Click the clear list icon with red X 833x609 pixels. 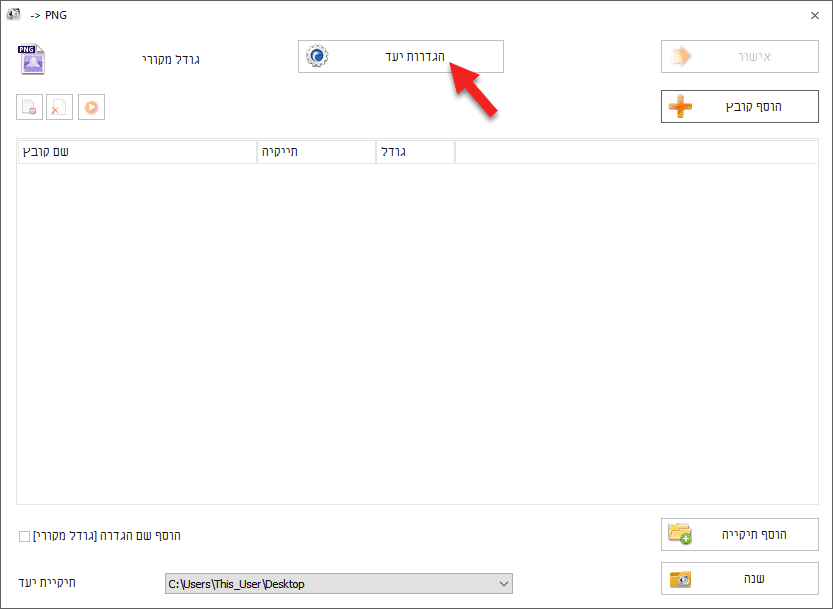coord(59,107)
